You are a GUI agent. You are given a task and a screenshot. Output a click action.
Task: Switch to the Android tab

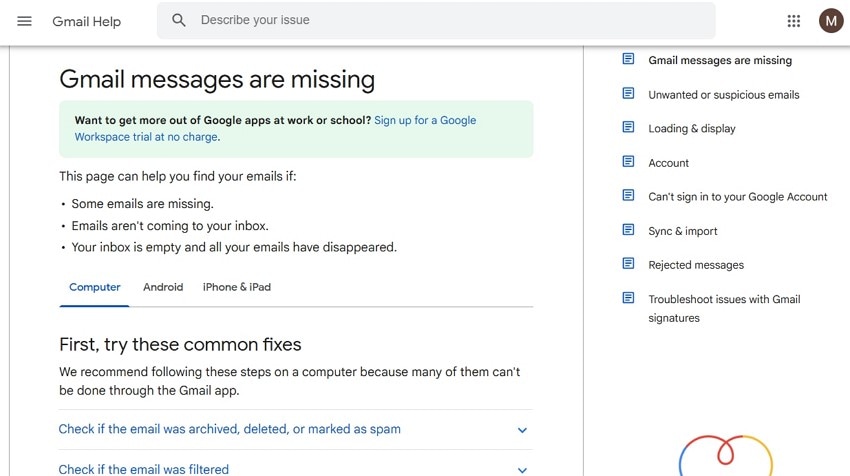click(x=163, y=287)
